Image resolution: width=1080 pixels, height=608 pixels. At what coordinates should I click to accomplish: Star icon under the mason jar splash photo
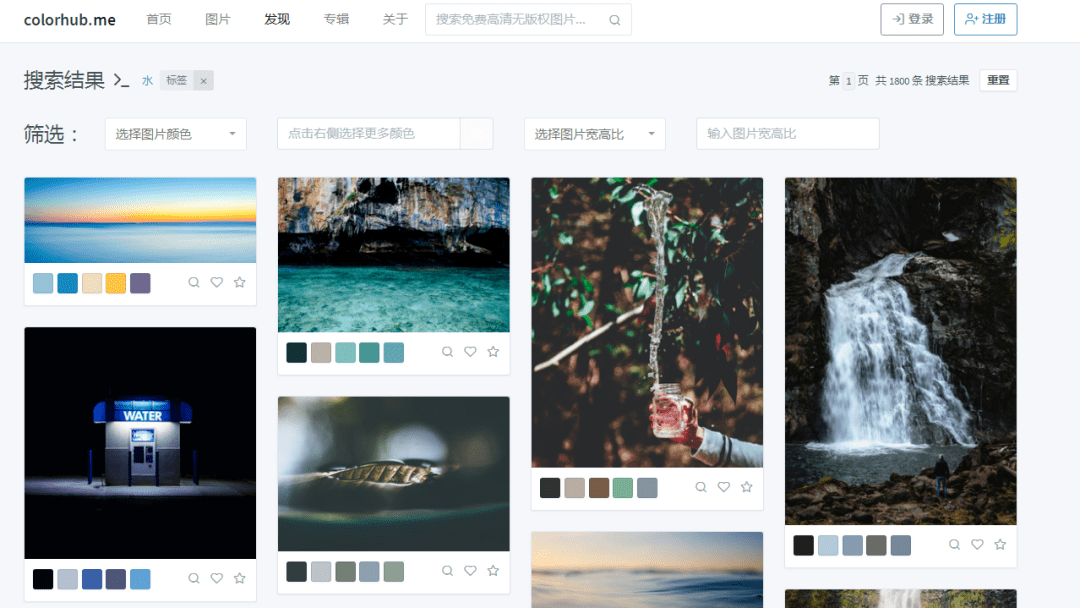pos(746,487)
